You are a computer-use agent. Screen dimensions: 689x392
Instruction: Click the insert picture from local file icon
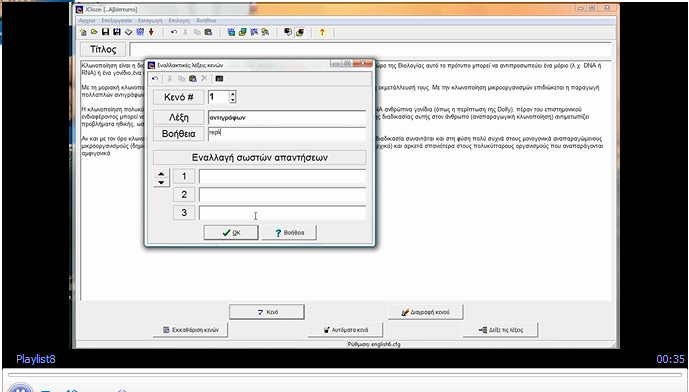(x=243, y=32)
